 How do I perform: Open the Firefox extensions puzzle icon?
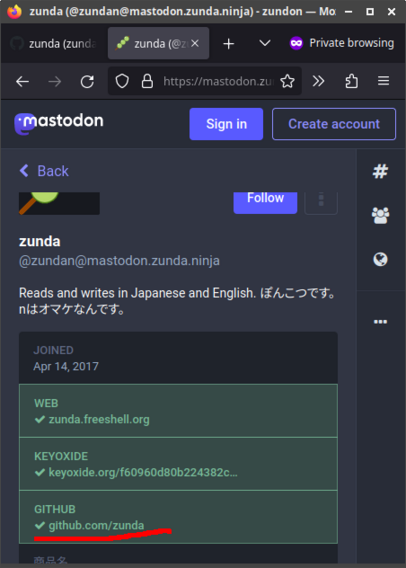click(x=351, y=81)
